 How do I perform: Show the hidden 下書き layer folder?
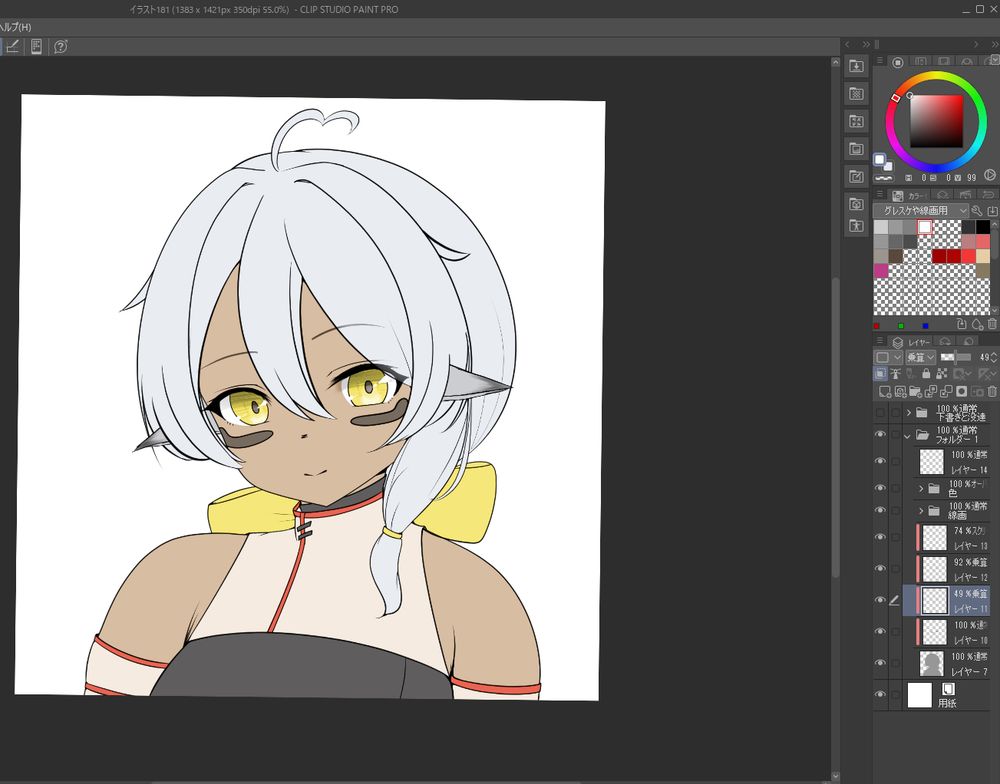[880, 412]
